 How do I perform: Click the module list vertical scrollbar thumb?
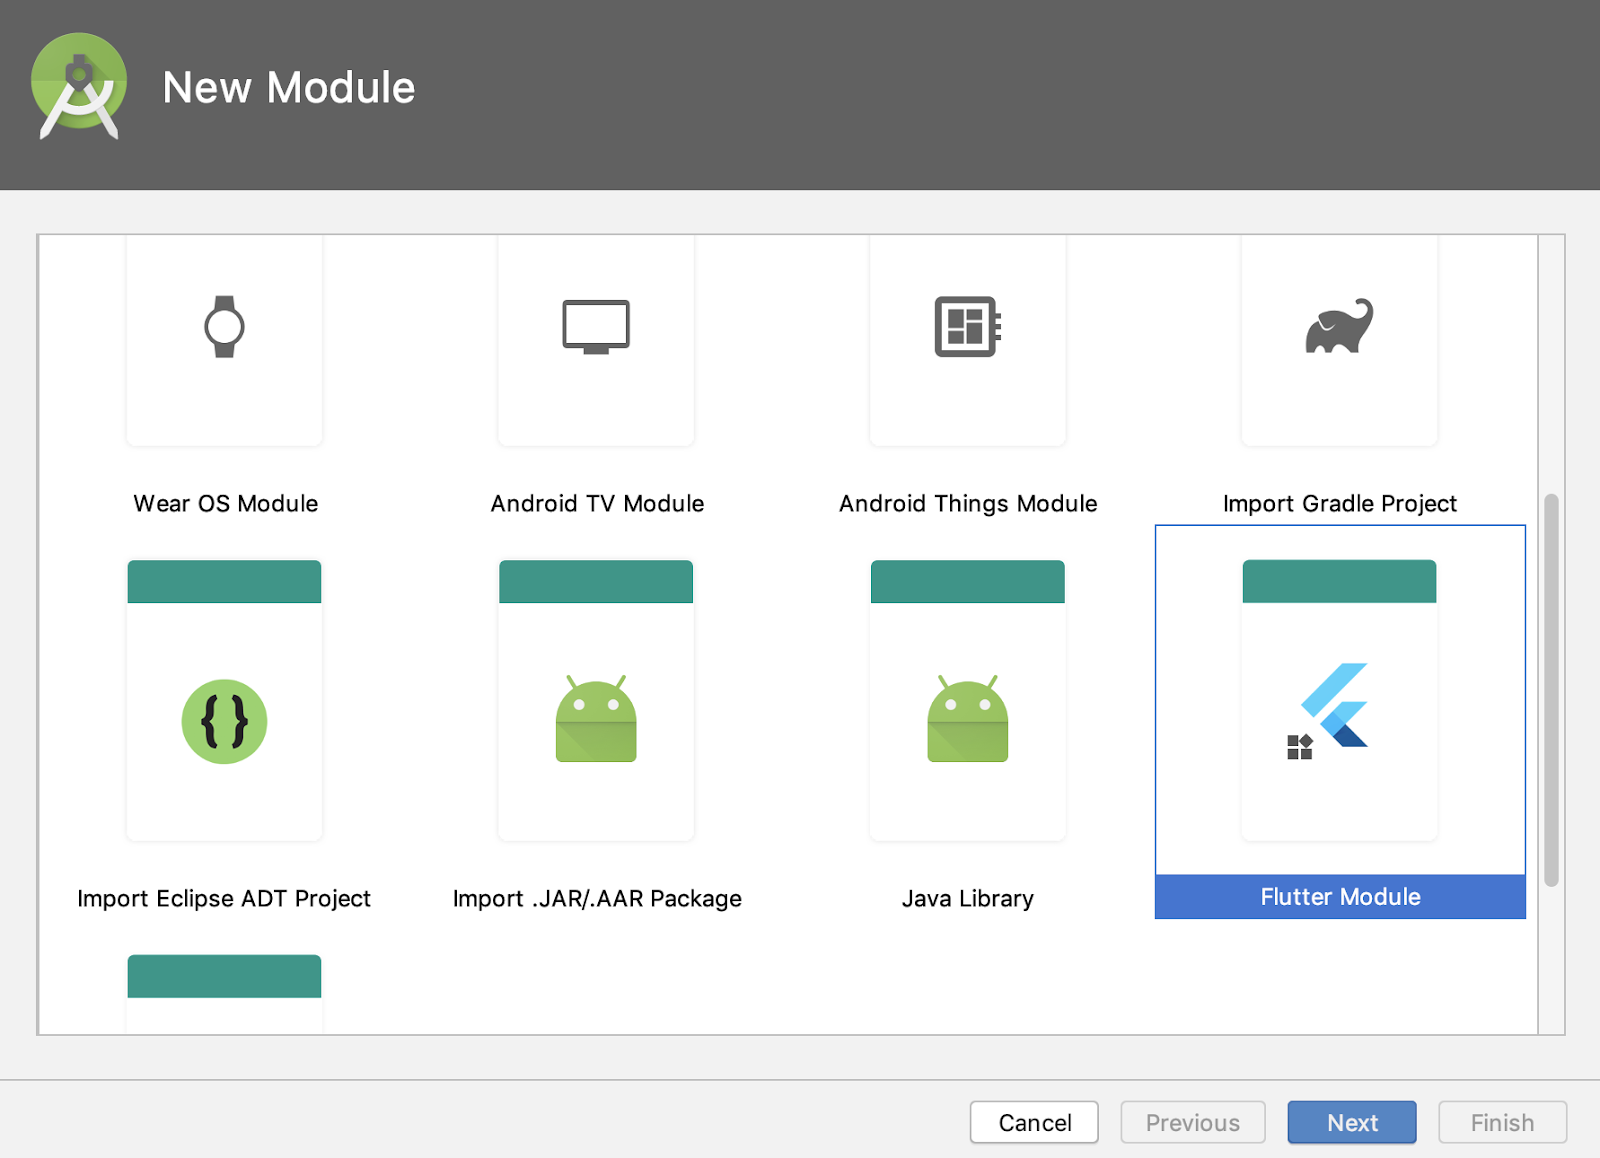click(1551, 690)
